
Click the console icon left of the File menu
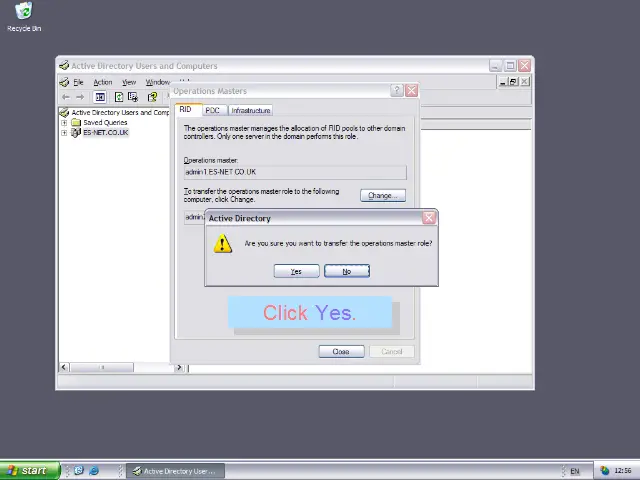[64, 82]
